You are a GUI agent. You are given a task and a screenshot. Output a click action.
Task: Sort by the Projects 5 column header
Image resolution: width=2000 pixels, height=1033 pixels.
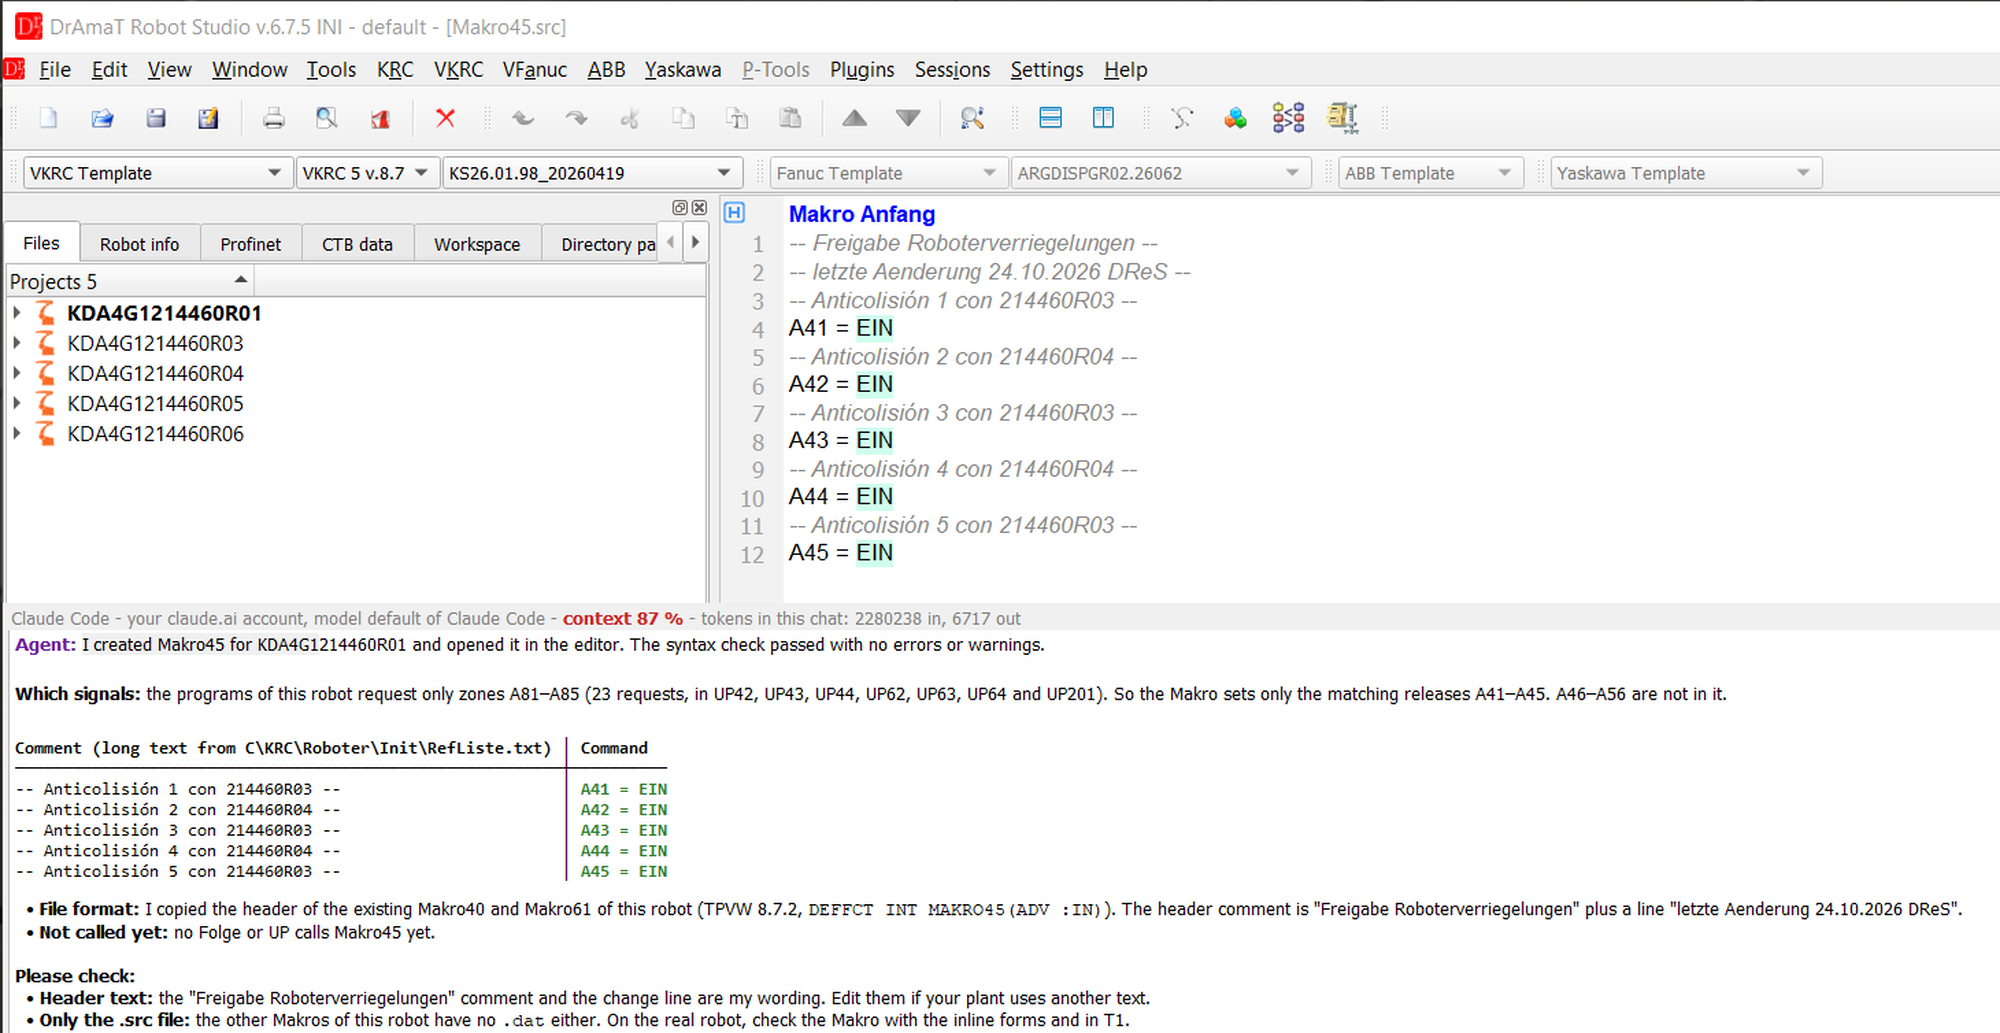tap(129, 281)
